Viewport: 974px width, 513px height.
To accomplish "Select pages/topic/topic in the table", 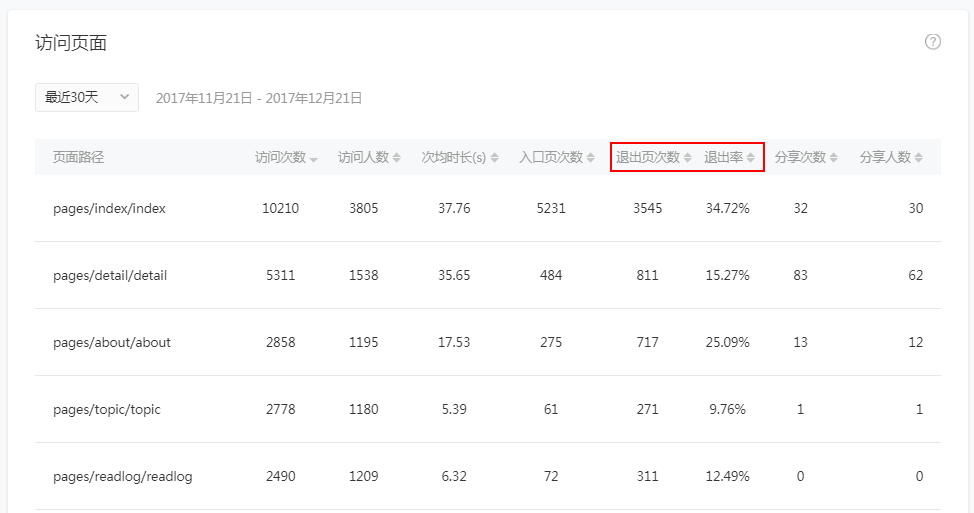I will tap(107, 410).
